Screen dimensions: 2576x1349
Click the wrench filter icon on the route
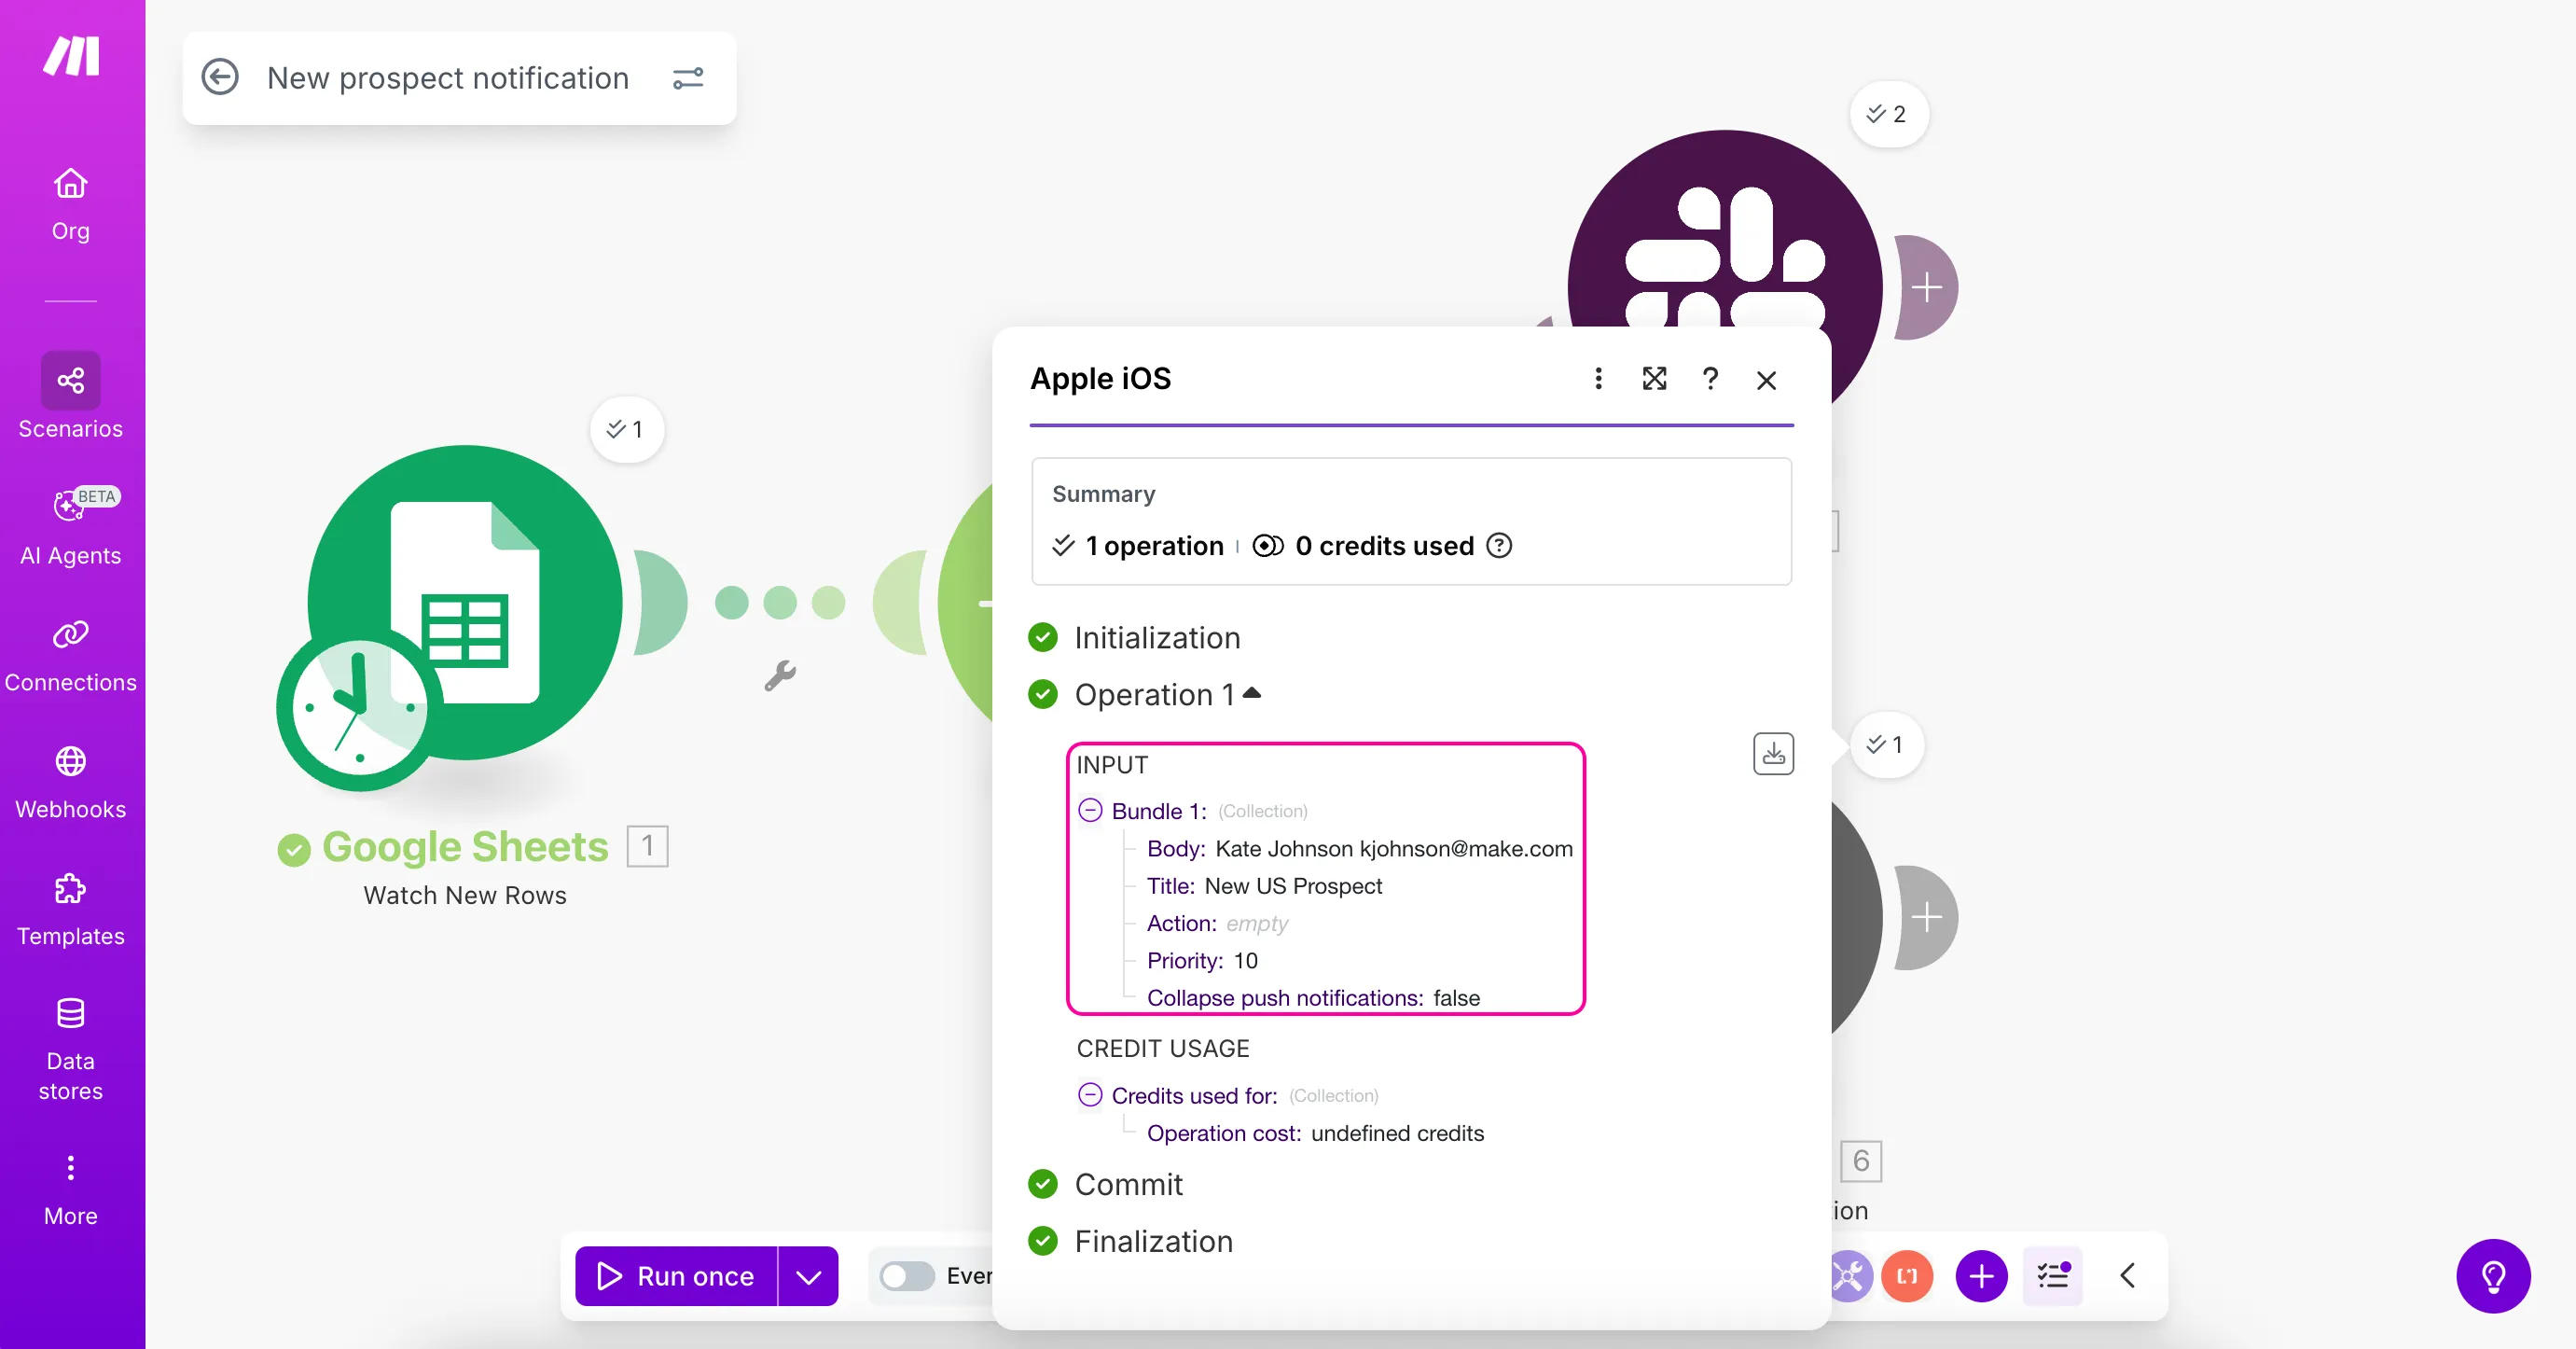click(780, 676)
